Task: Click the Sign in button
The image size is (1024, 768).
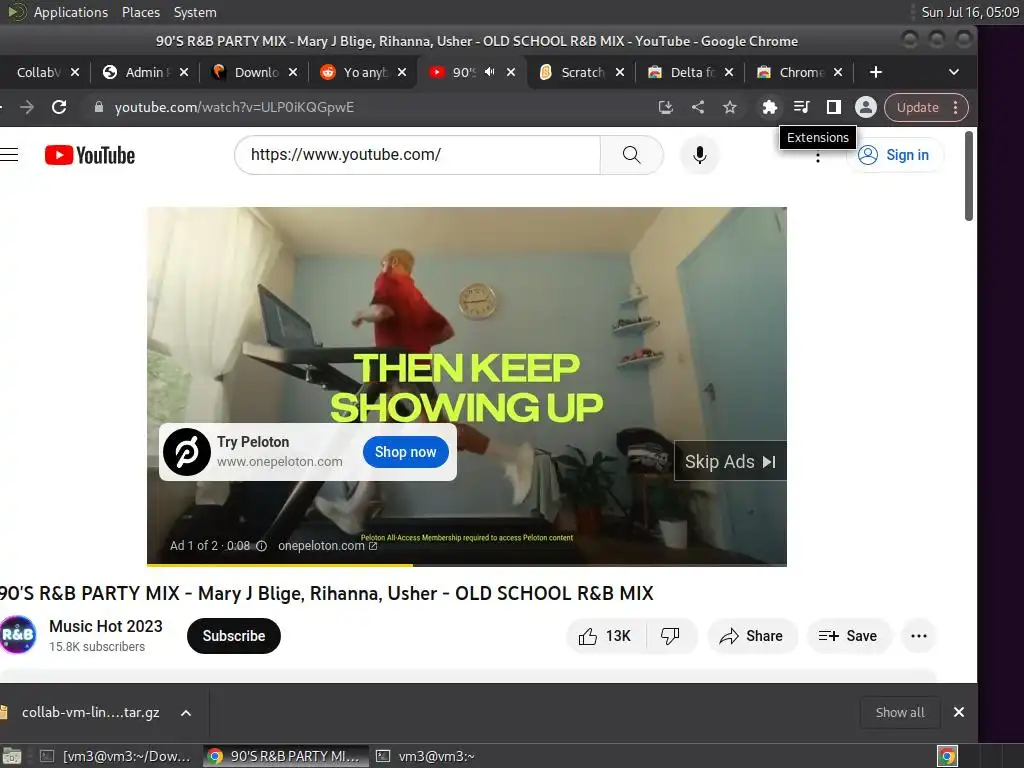Action: click(895, 155)
